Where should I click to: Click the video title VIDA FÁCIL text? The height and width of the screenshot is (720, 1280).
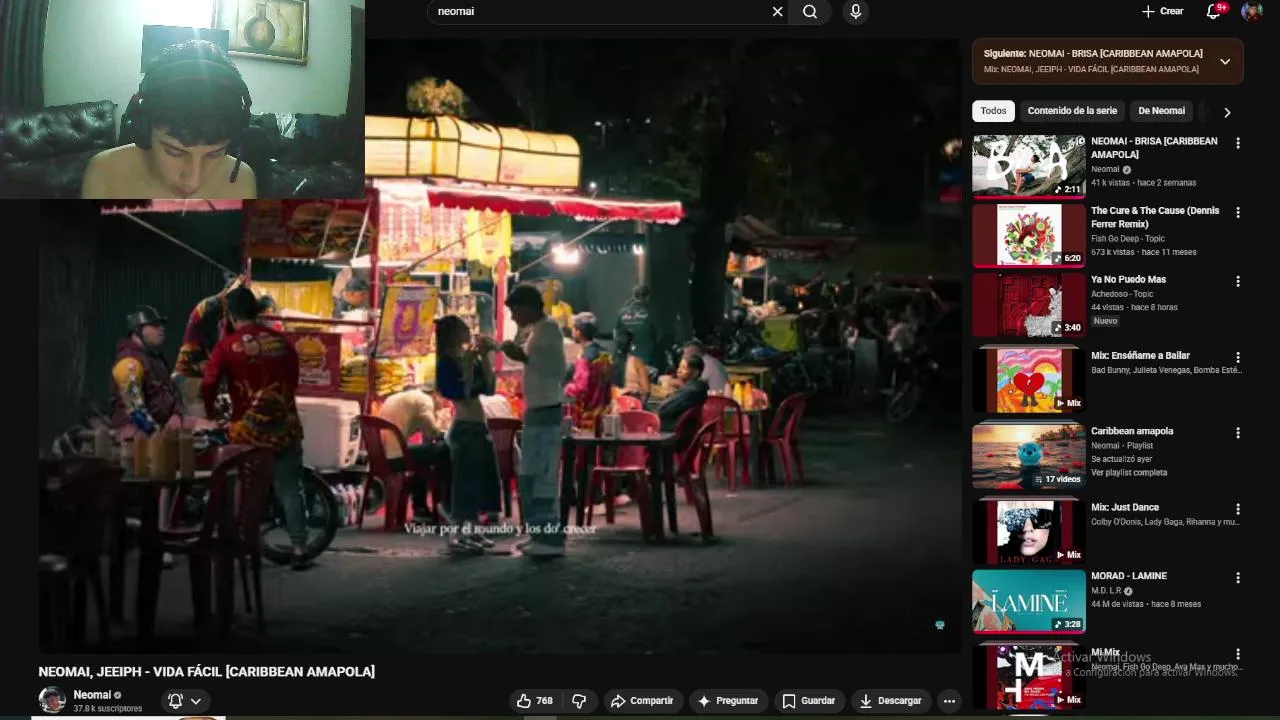coord(207,672)
